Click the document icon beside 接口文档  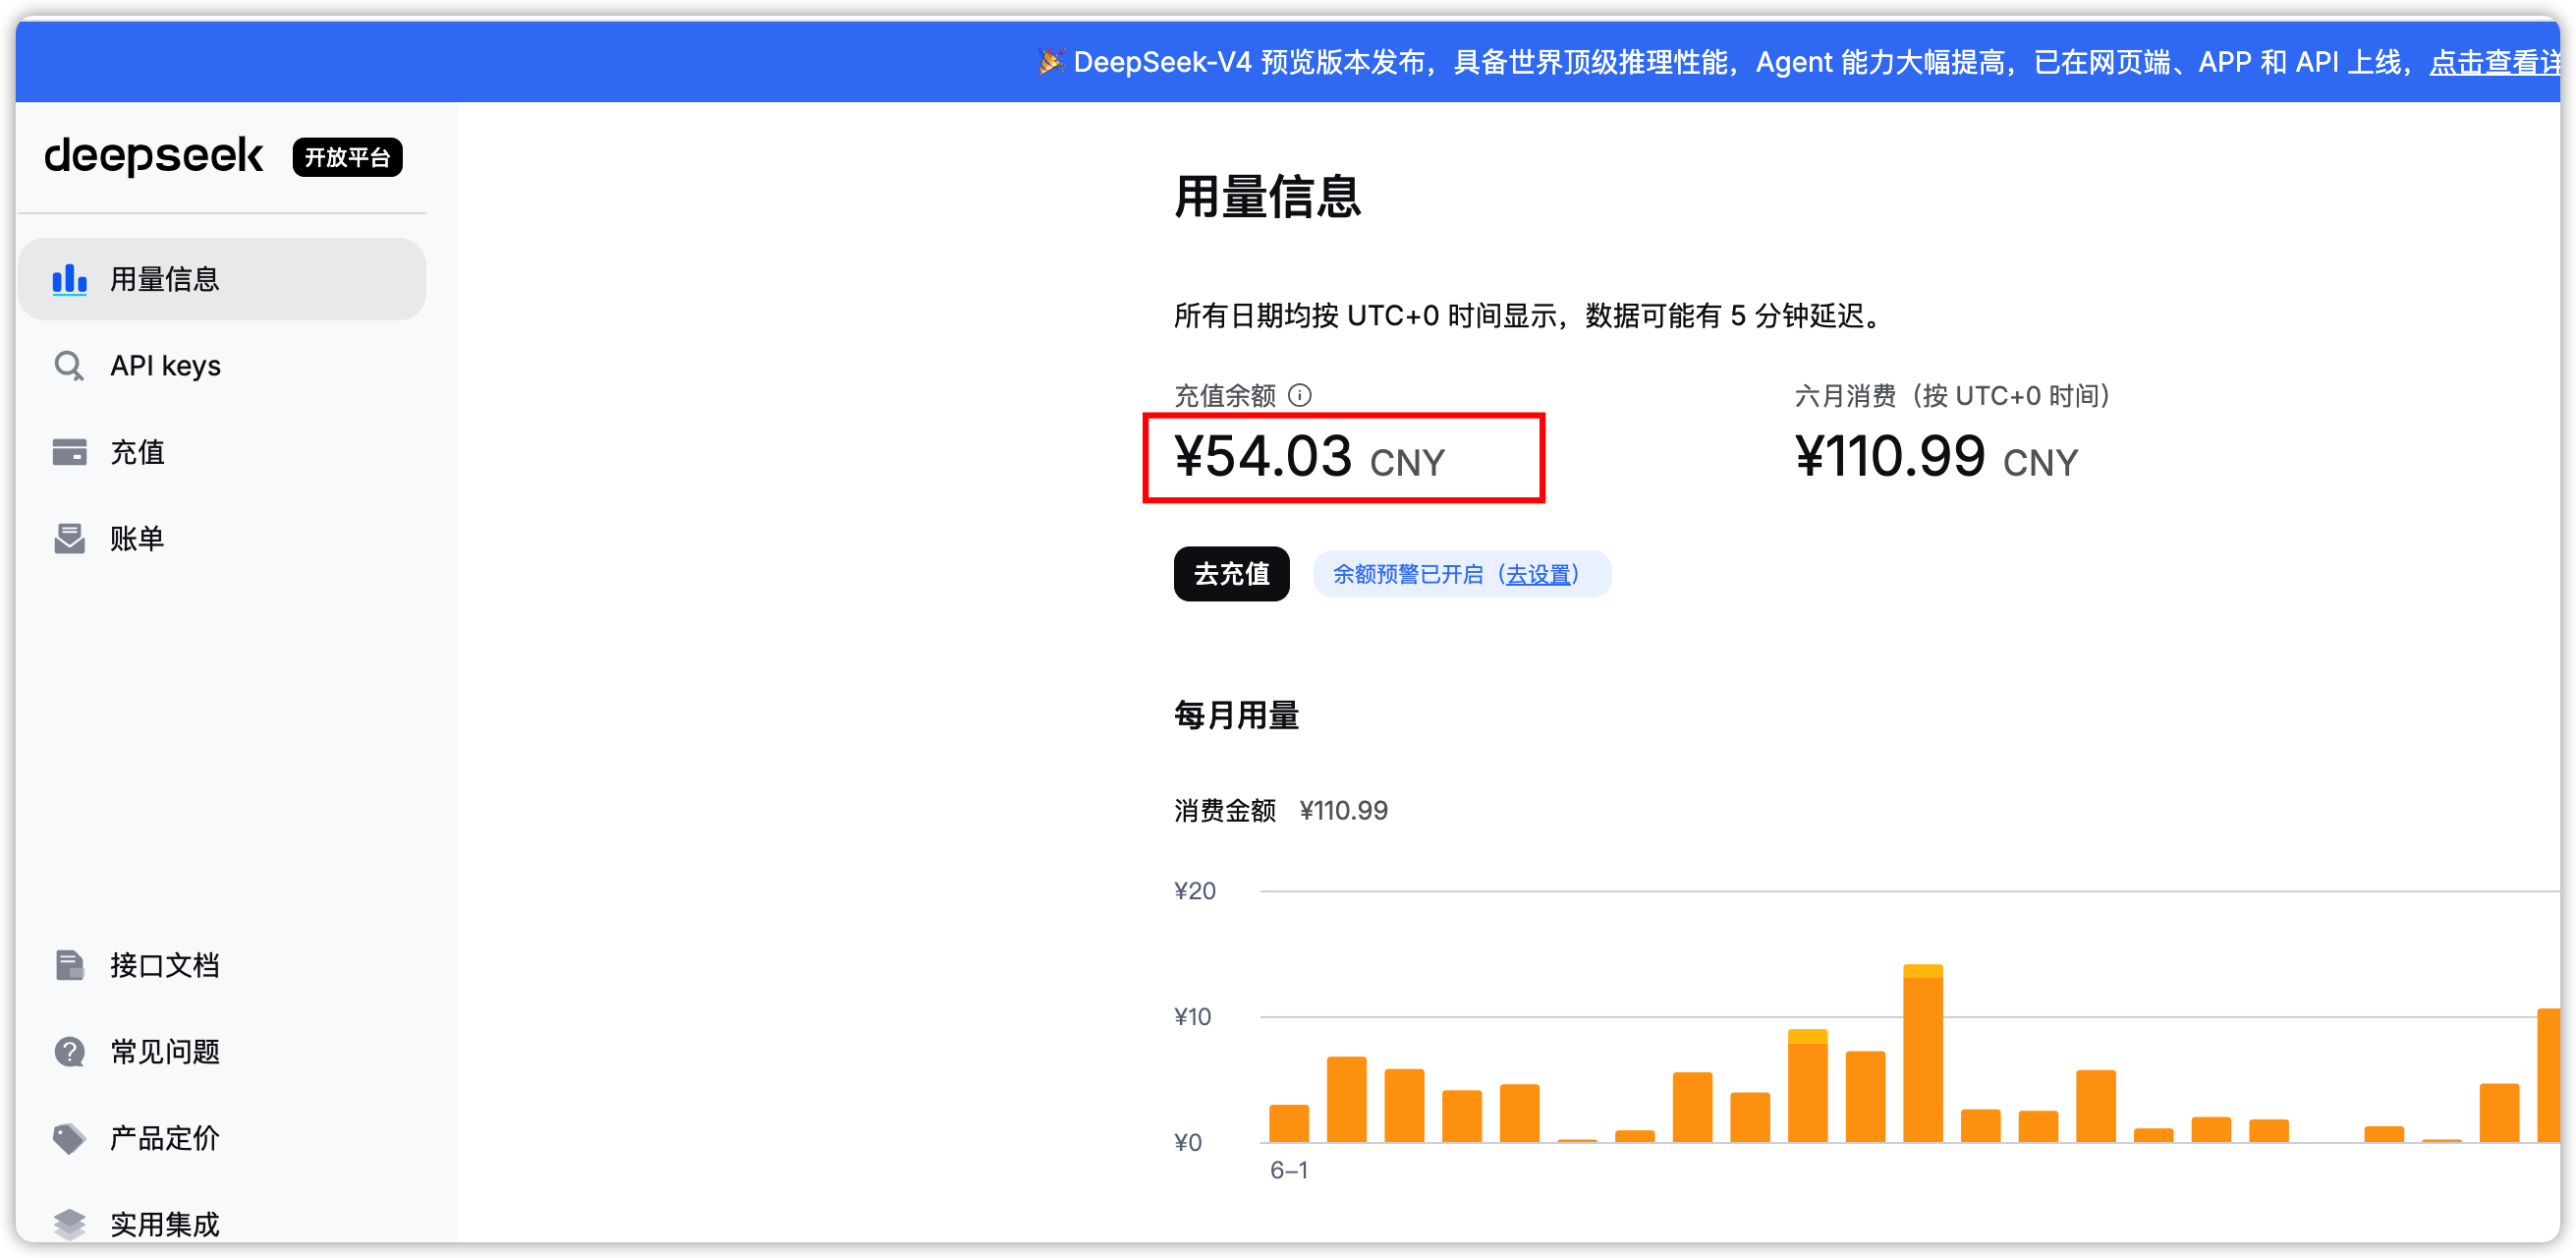pyautogui.click(x=69, y=965)
